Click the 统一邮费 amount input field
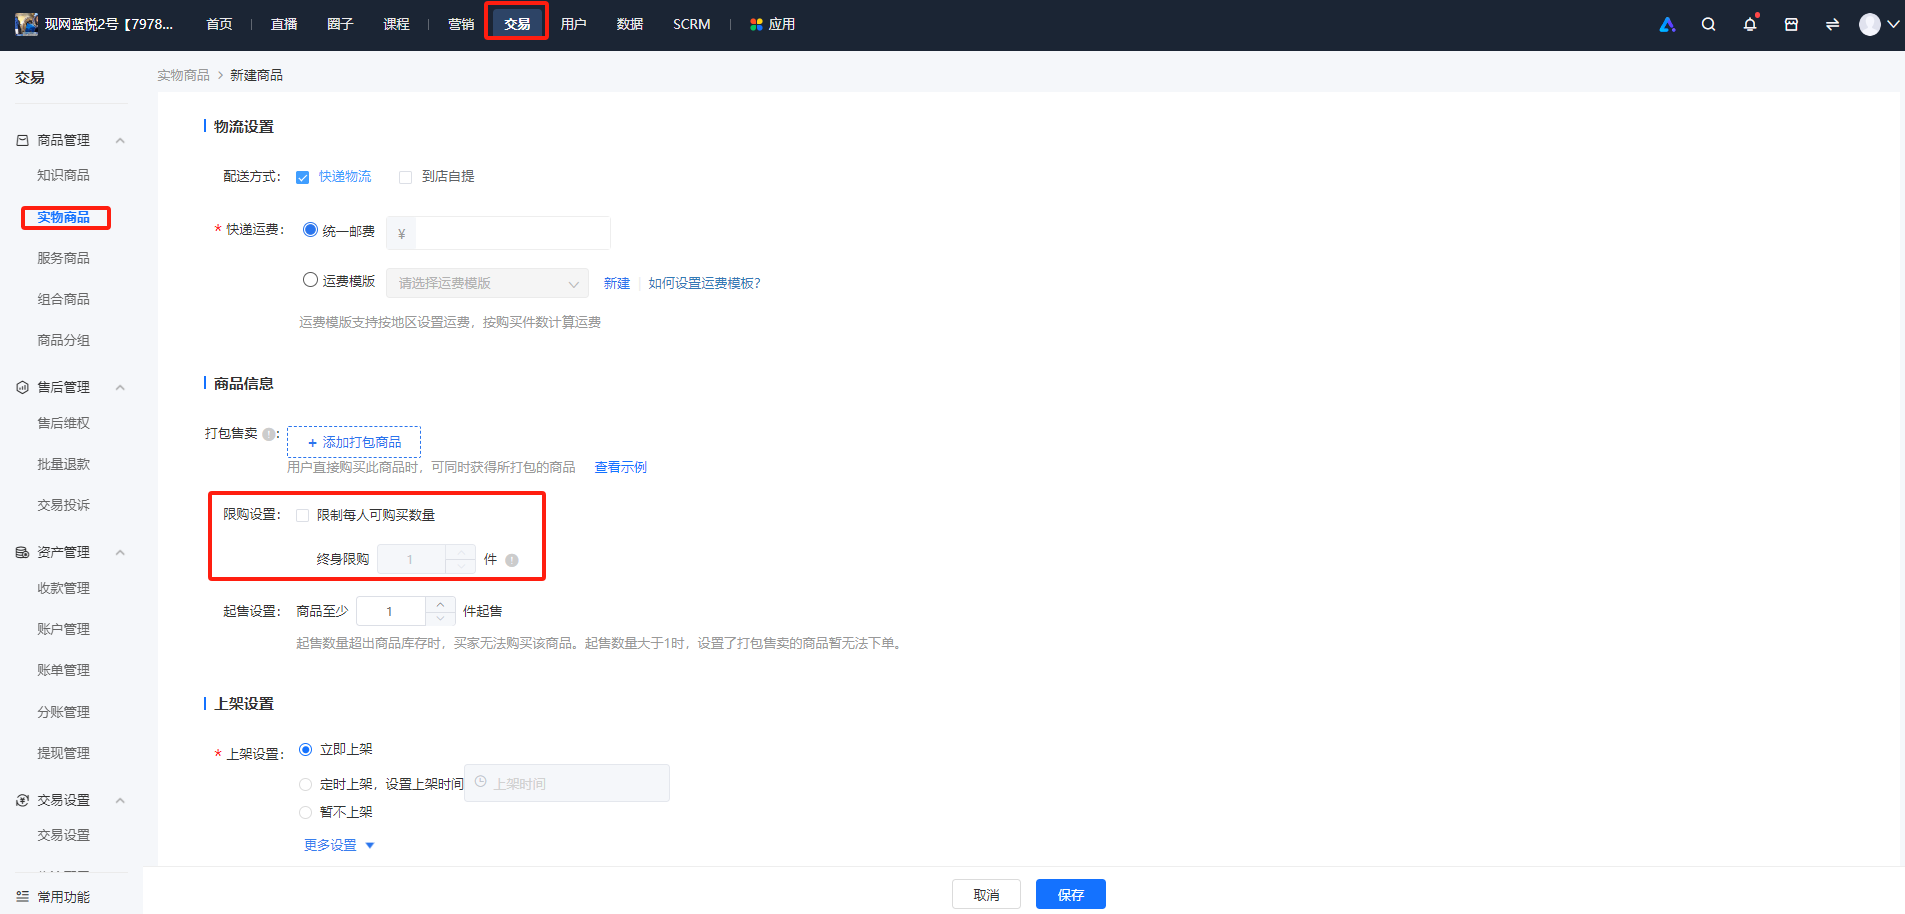Image resolution: width=1905 pixels, height=914 pixels. pyautogui.click(x=512, y=233)
